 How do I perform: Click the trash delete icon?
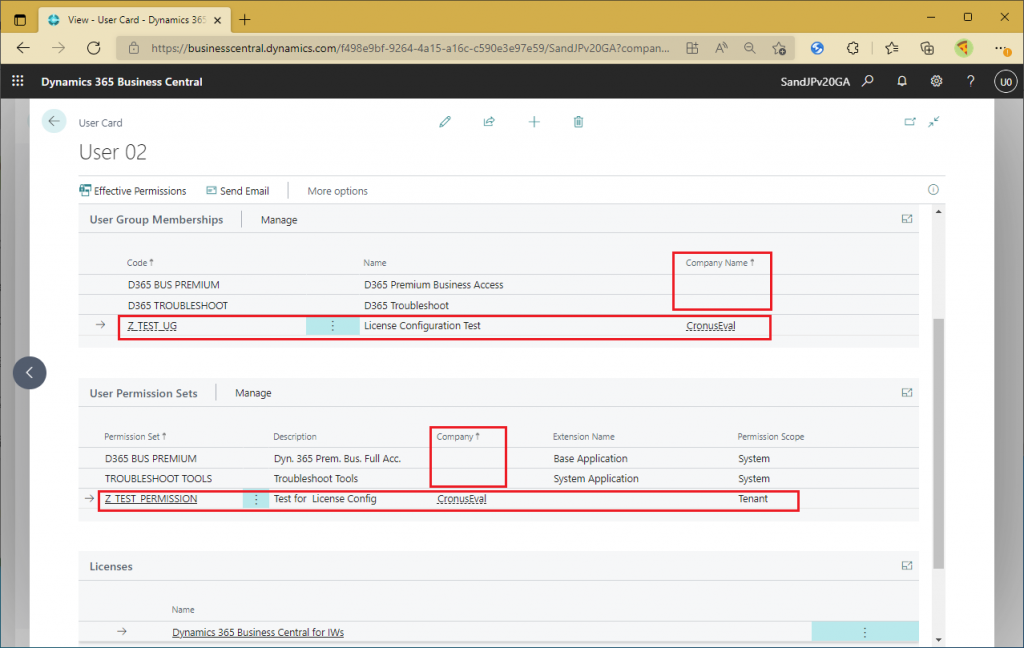578,122
